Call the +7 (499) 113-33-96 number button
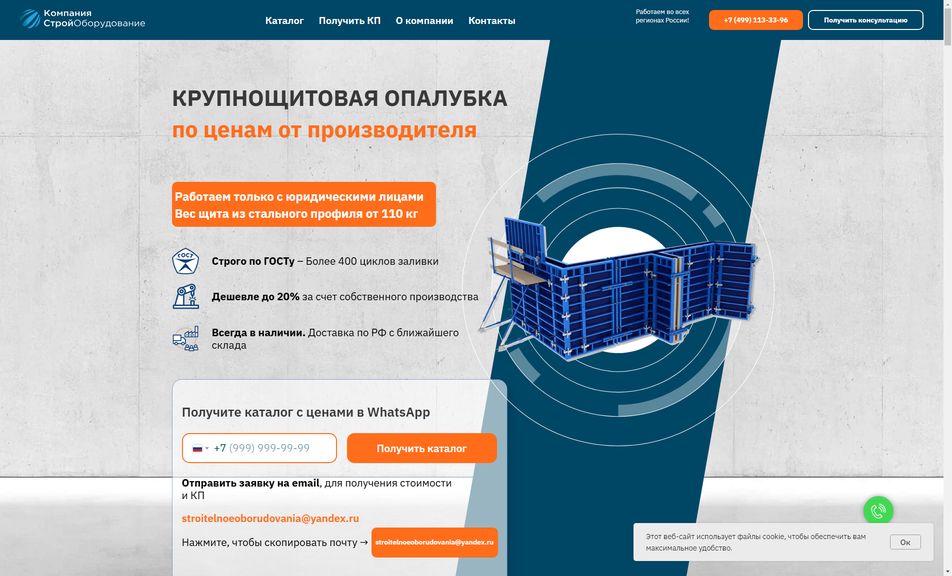952x576 pixels. point(756,20)
